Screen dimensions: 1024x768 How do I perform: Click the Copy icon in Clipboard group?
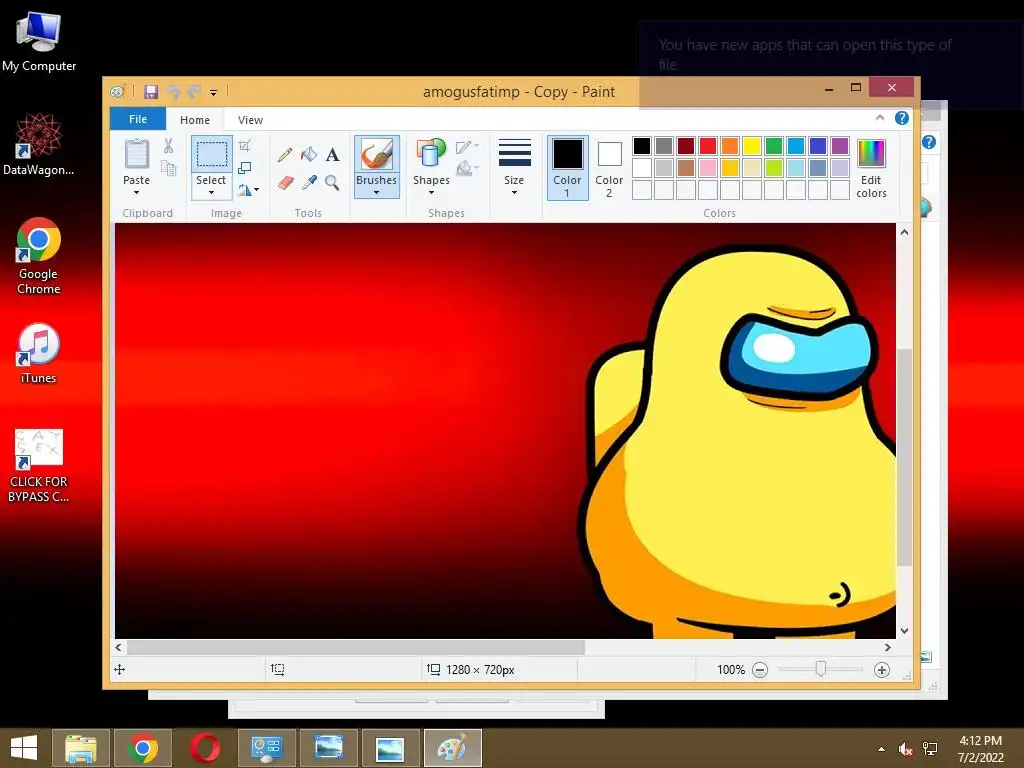(x=168, y=168)
